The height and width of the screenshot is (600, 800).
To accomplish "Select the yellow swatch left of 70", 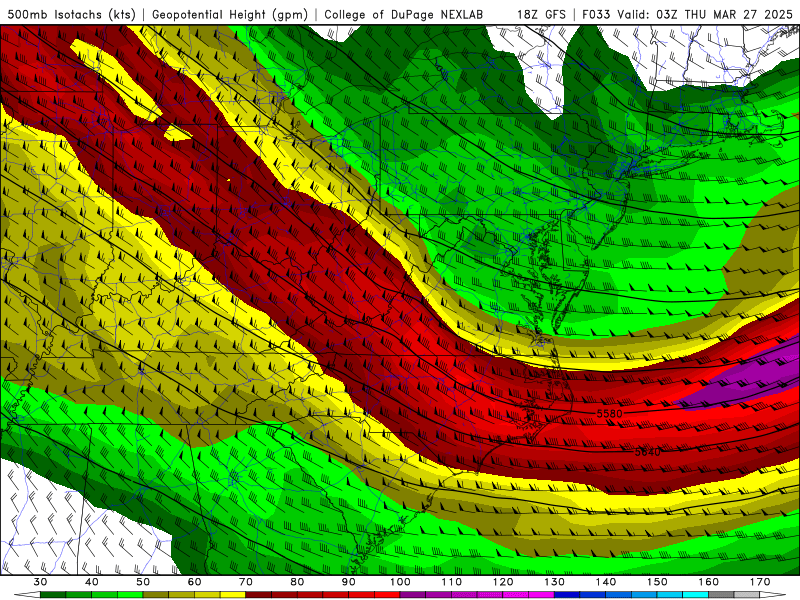I will pyautogui.click(x=233, y=595).
